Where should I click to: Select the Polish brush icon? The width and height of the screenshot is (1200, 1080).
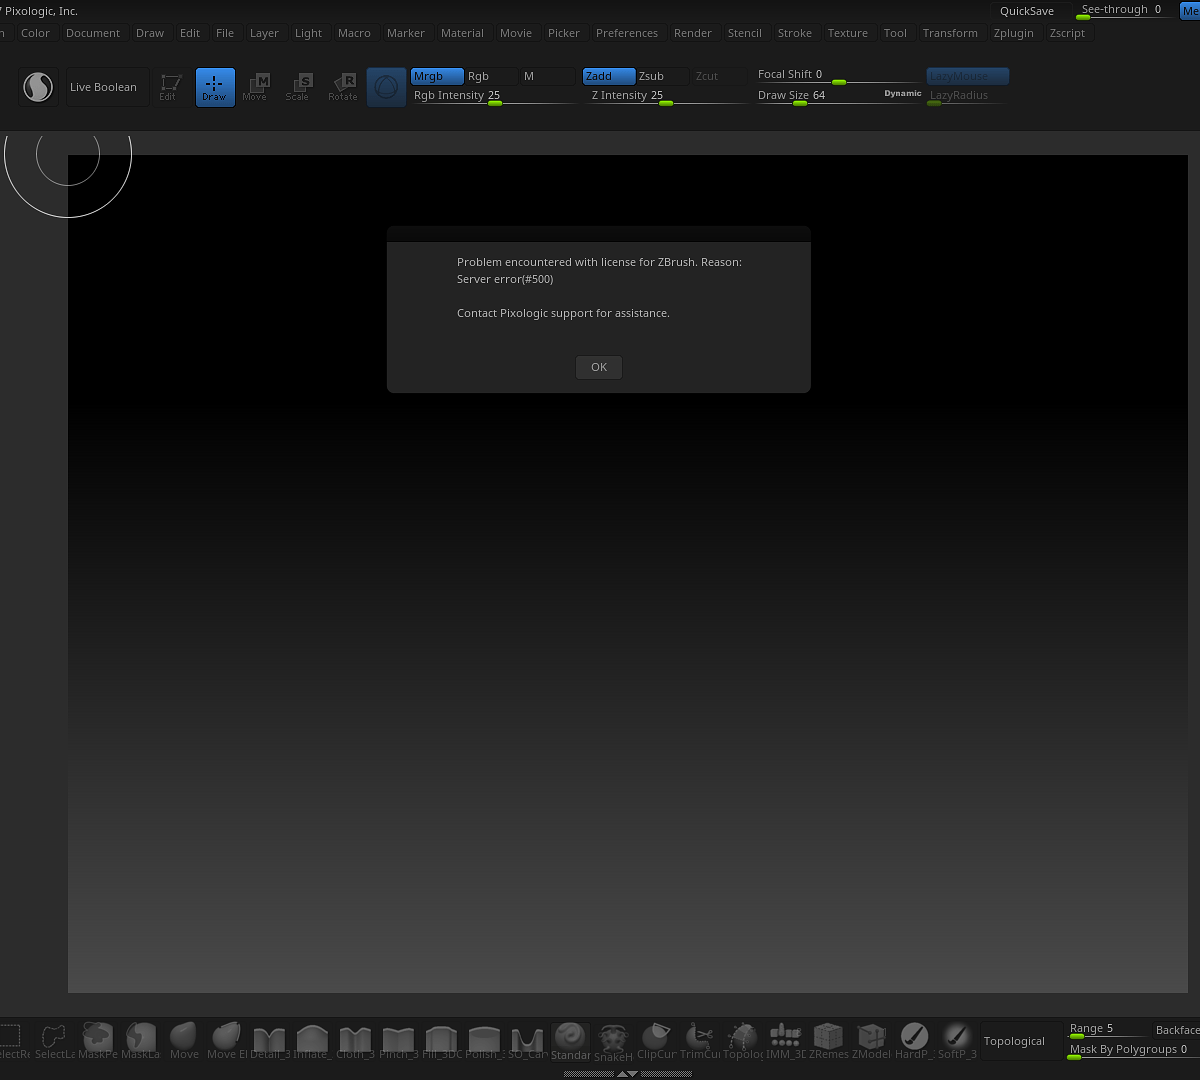coord(484,1040)
